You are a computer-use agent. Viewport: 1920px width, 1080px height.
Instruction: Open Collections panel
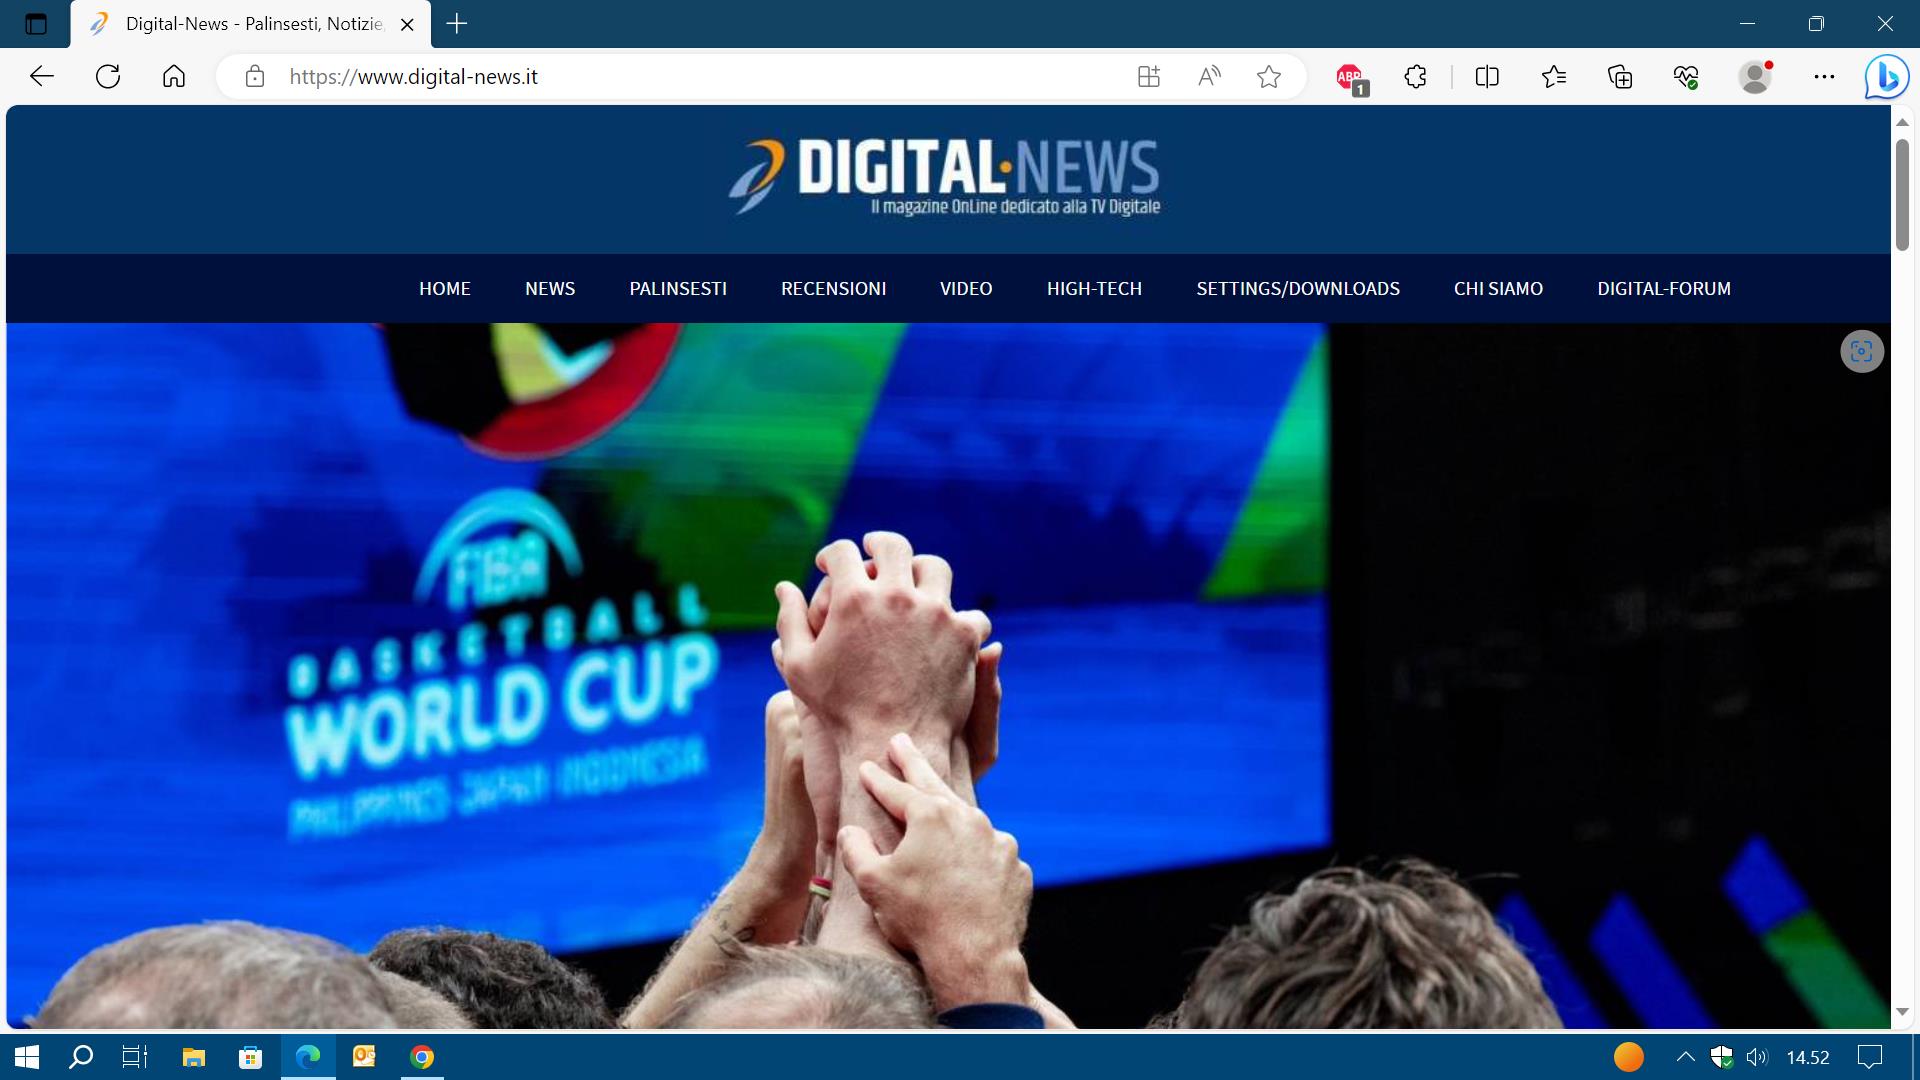point(1620,76)
